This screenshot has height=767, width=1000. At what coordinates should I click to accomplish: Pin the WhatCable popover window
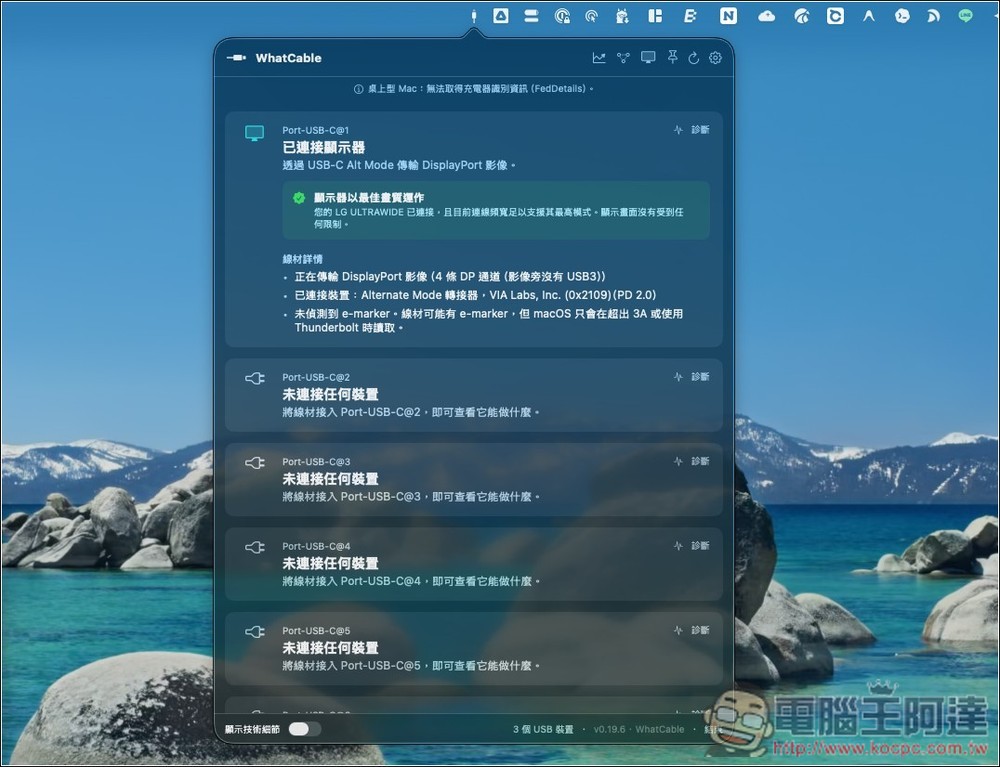[x=672, y=58]
